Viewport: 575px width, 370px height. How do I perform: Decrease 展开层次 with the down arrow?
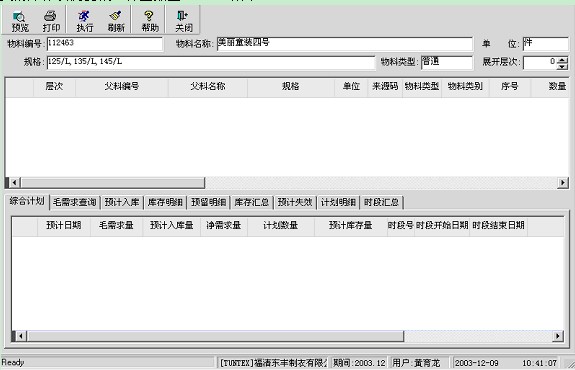click(562, 66)
